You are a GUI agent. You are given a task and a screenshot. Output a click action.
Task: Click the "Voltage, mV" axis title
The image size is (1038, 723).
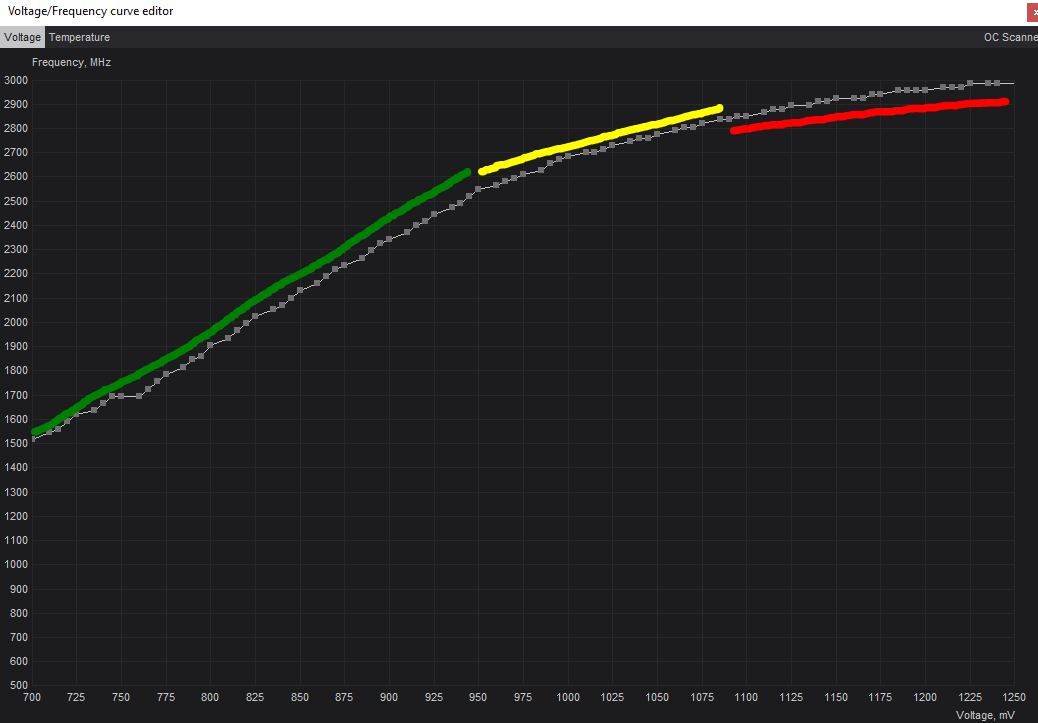pyautogui.click(x=985, y=715)
